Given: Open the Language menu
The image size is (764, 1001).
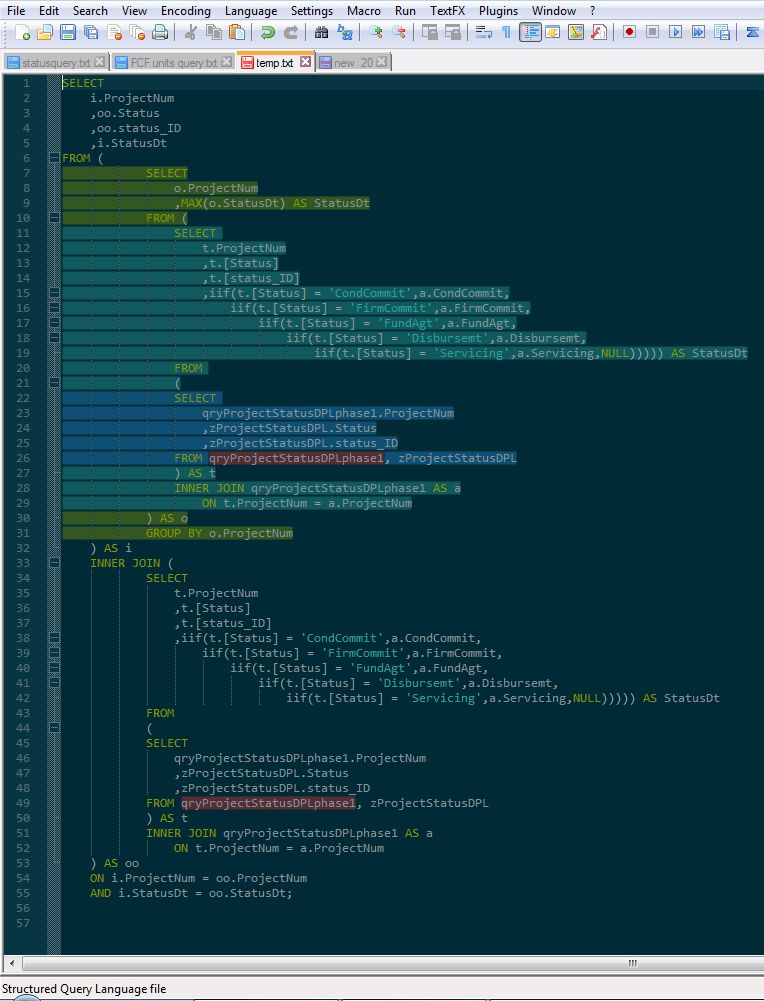Looking at the screenshot, I should pyautogui.click(x=251, y=11).
